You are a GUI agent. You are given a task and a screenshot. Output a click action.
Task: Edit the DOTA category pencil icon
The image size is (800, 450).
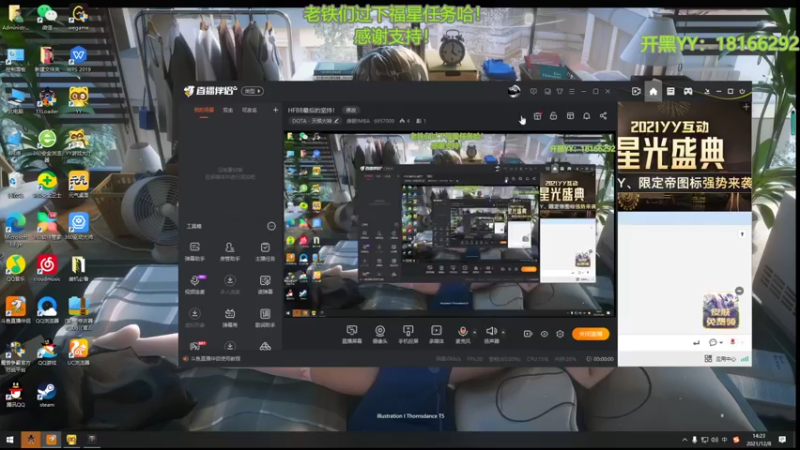pyautogui.click(x=336, y=121)
